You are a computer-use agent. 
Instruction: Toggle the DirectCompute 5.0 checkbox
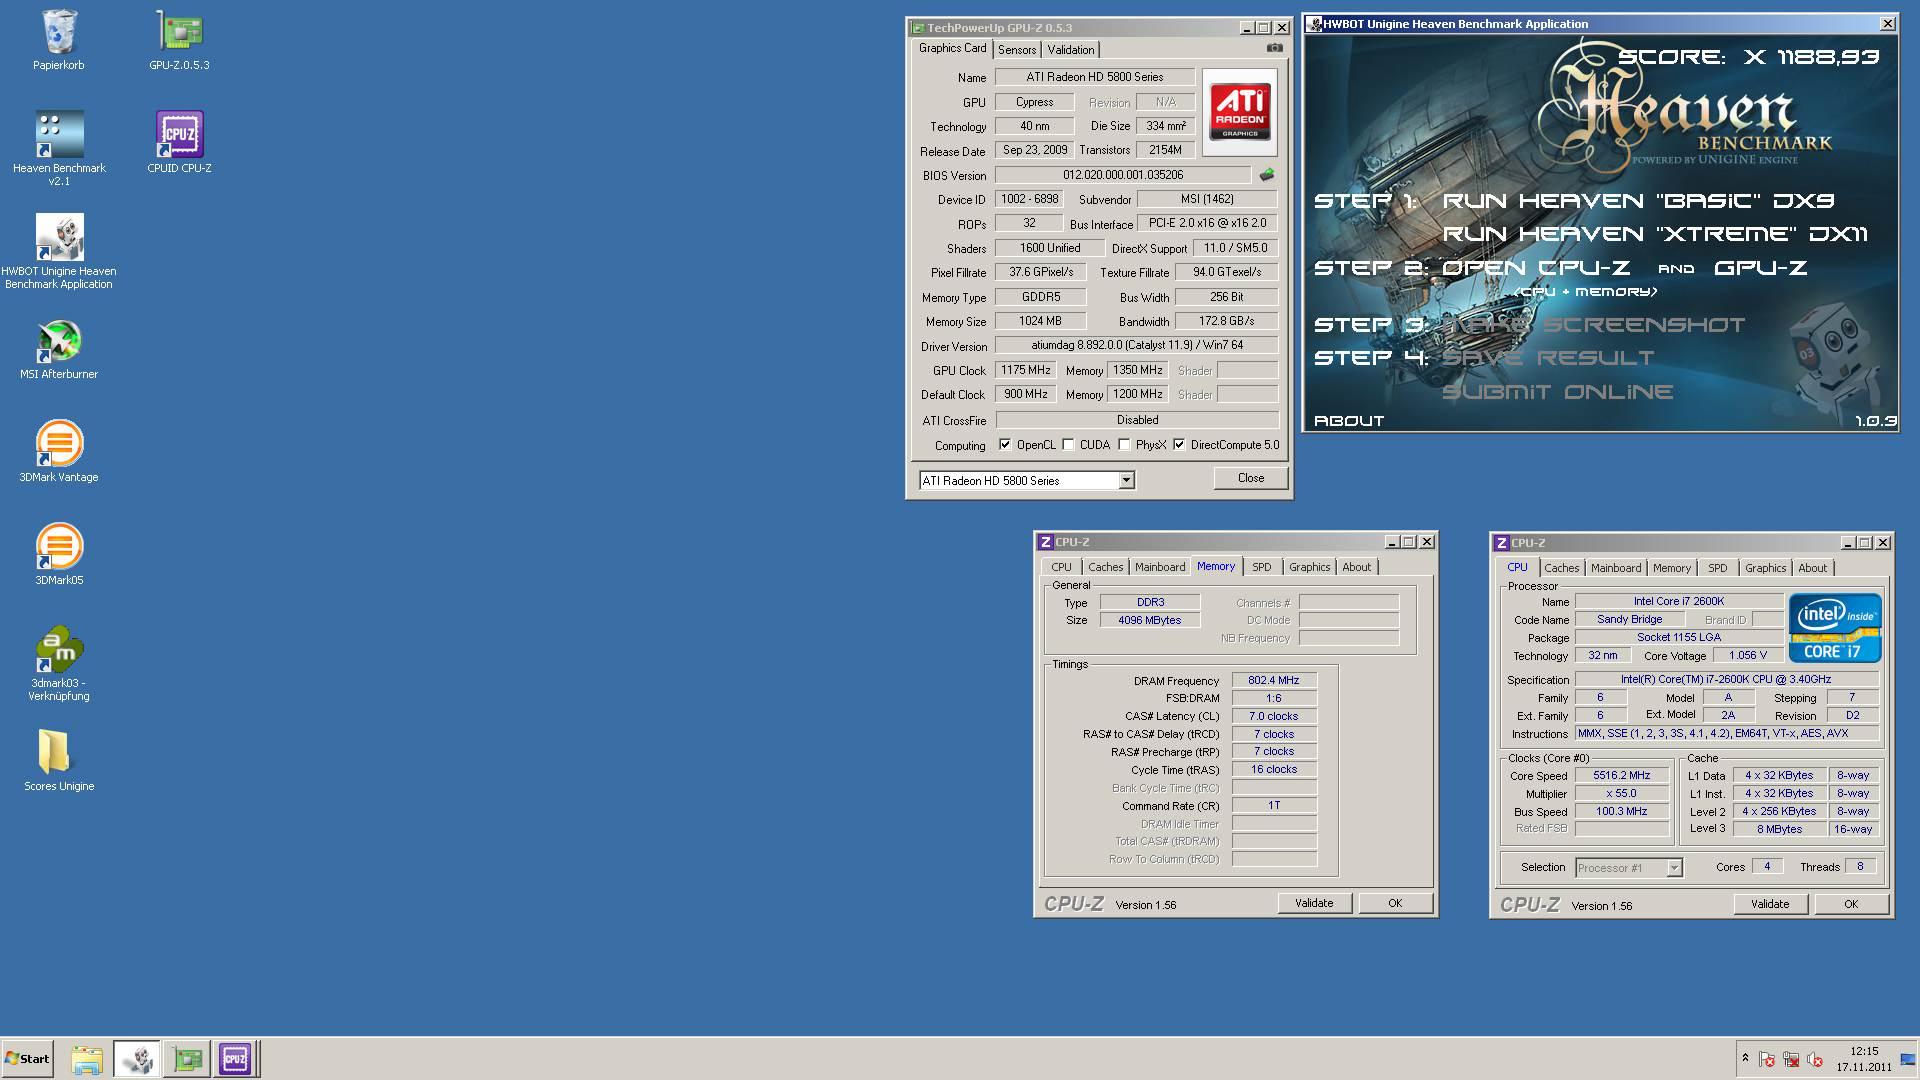pos(1179,445)
